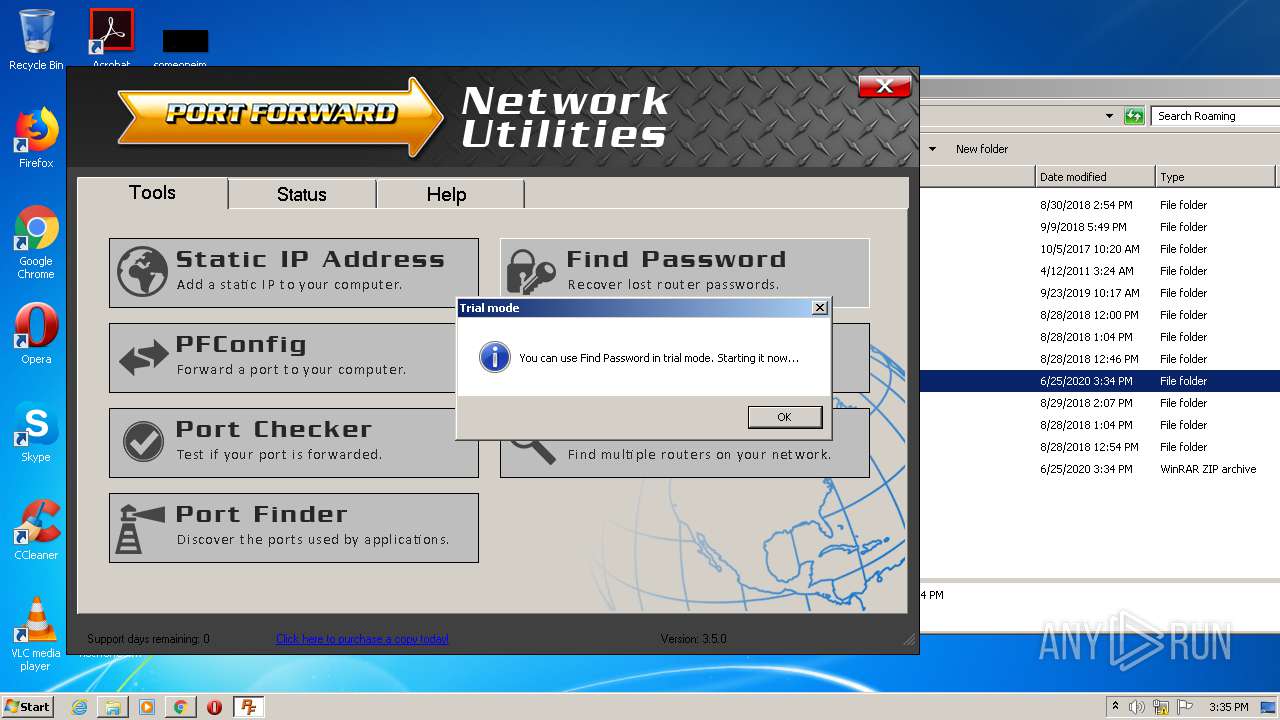1280x720 pixels.
Task: Click the Port Forward arrow logo
Action: point(281,116)
